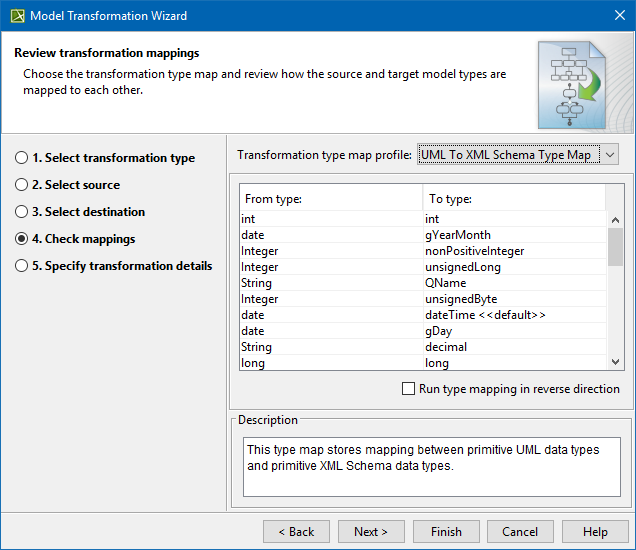Click the mappings list scrollbar thumb
The image size is (636, 550).
click(615, 247)
